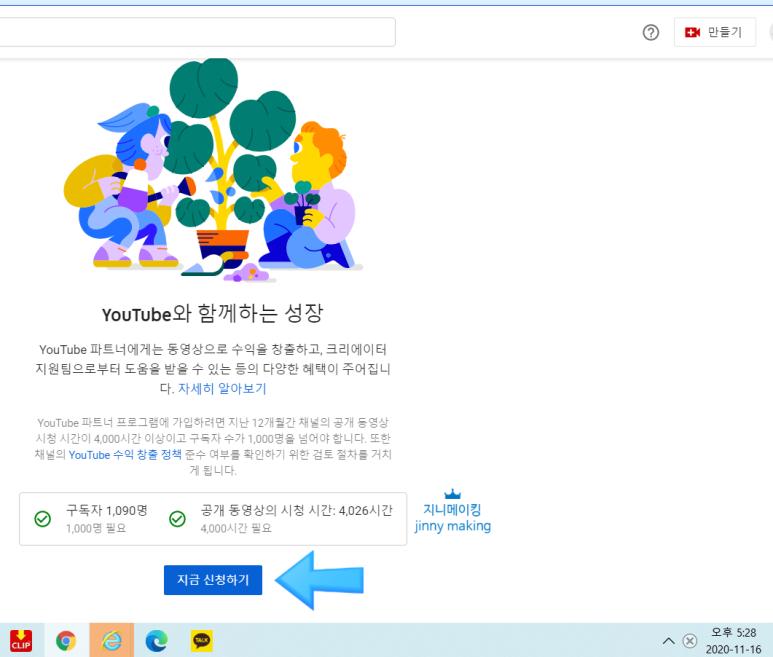Image resolution: width=773 pixels, height=657 pixels.
Task: Click the circled X tray icon
Action: click(690, 641)
